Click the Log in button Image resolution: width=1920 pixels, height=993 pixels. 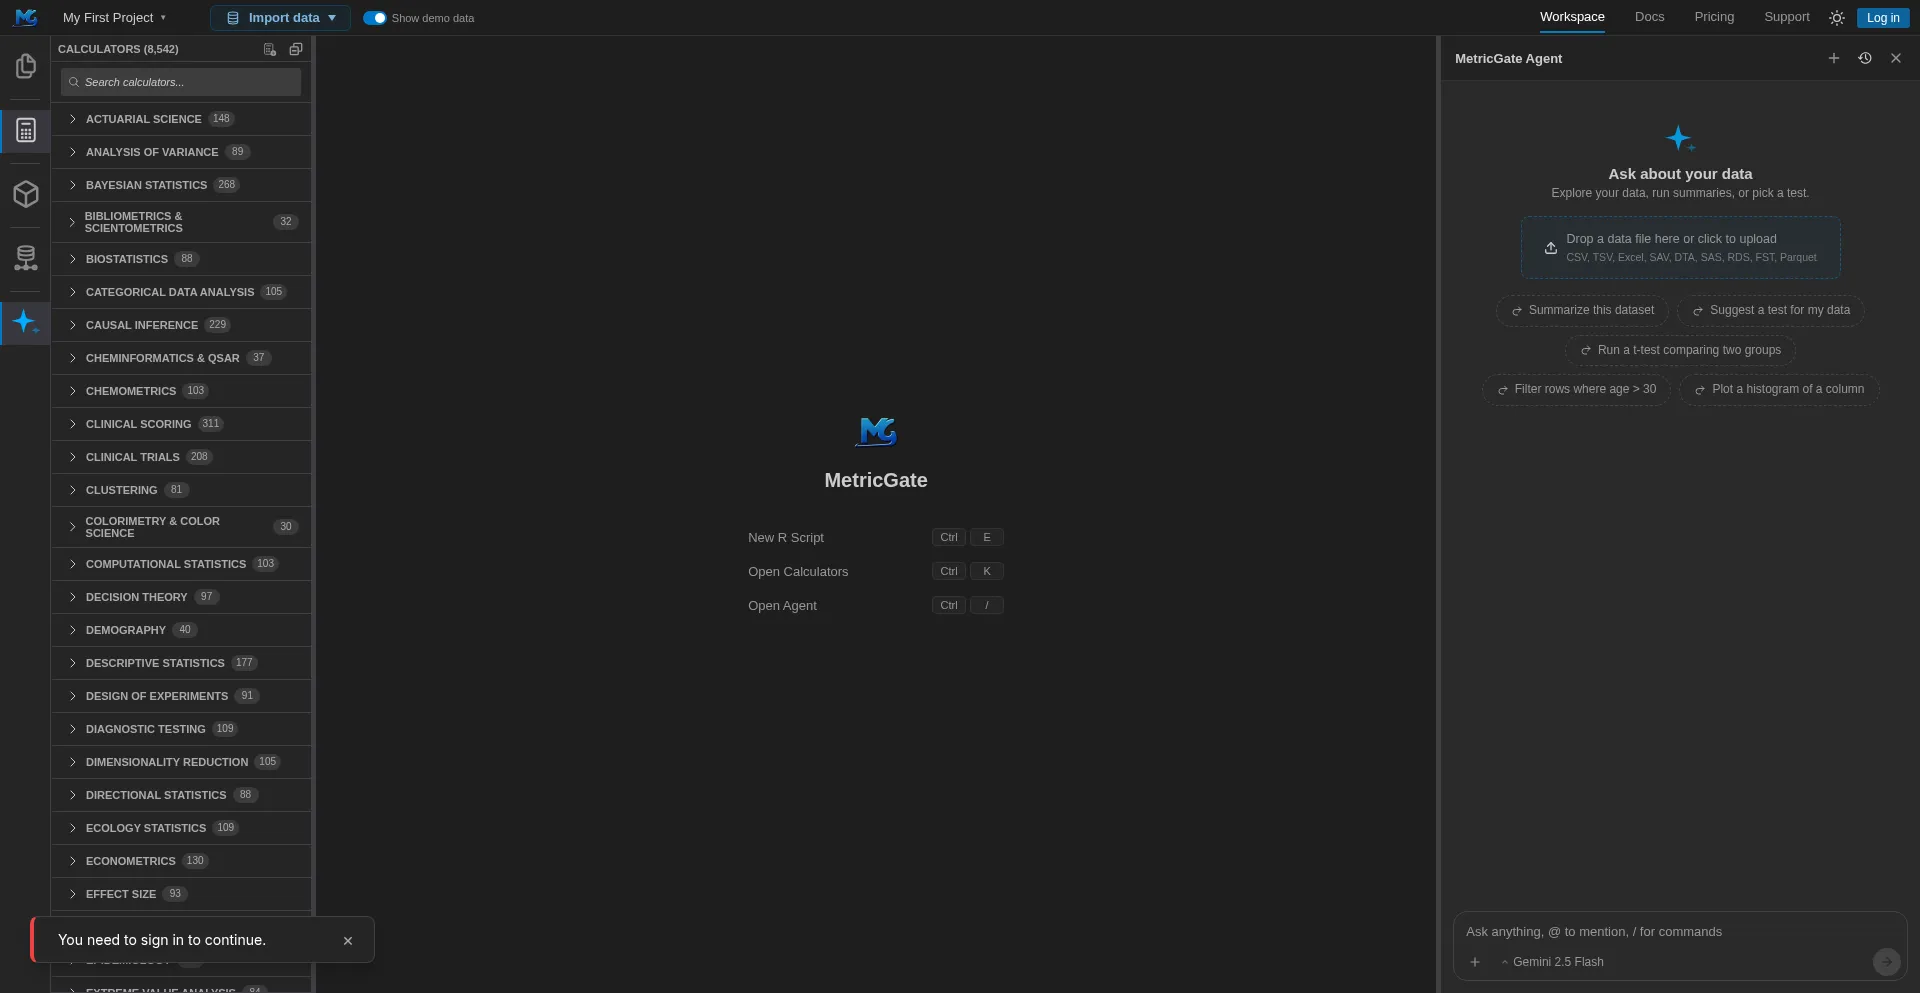pos(1883,18)
